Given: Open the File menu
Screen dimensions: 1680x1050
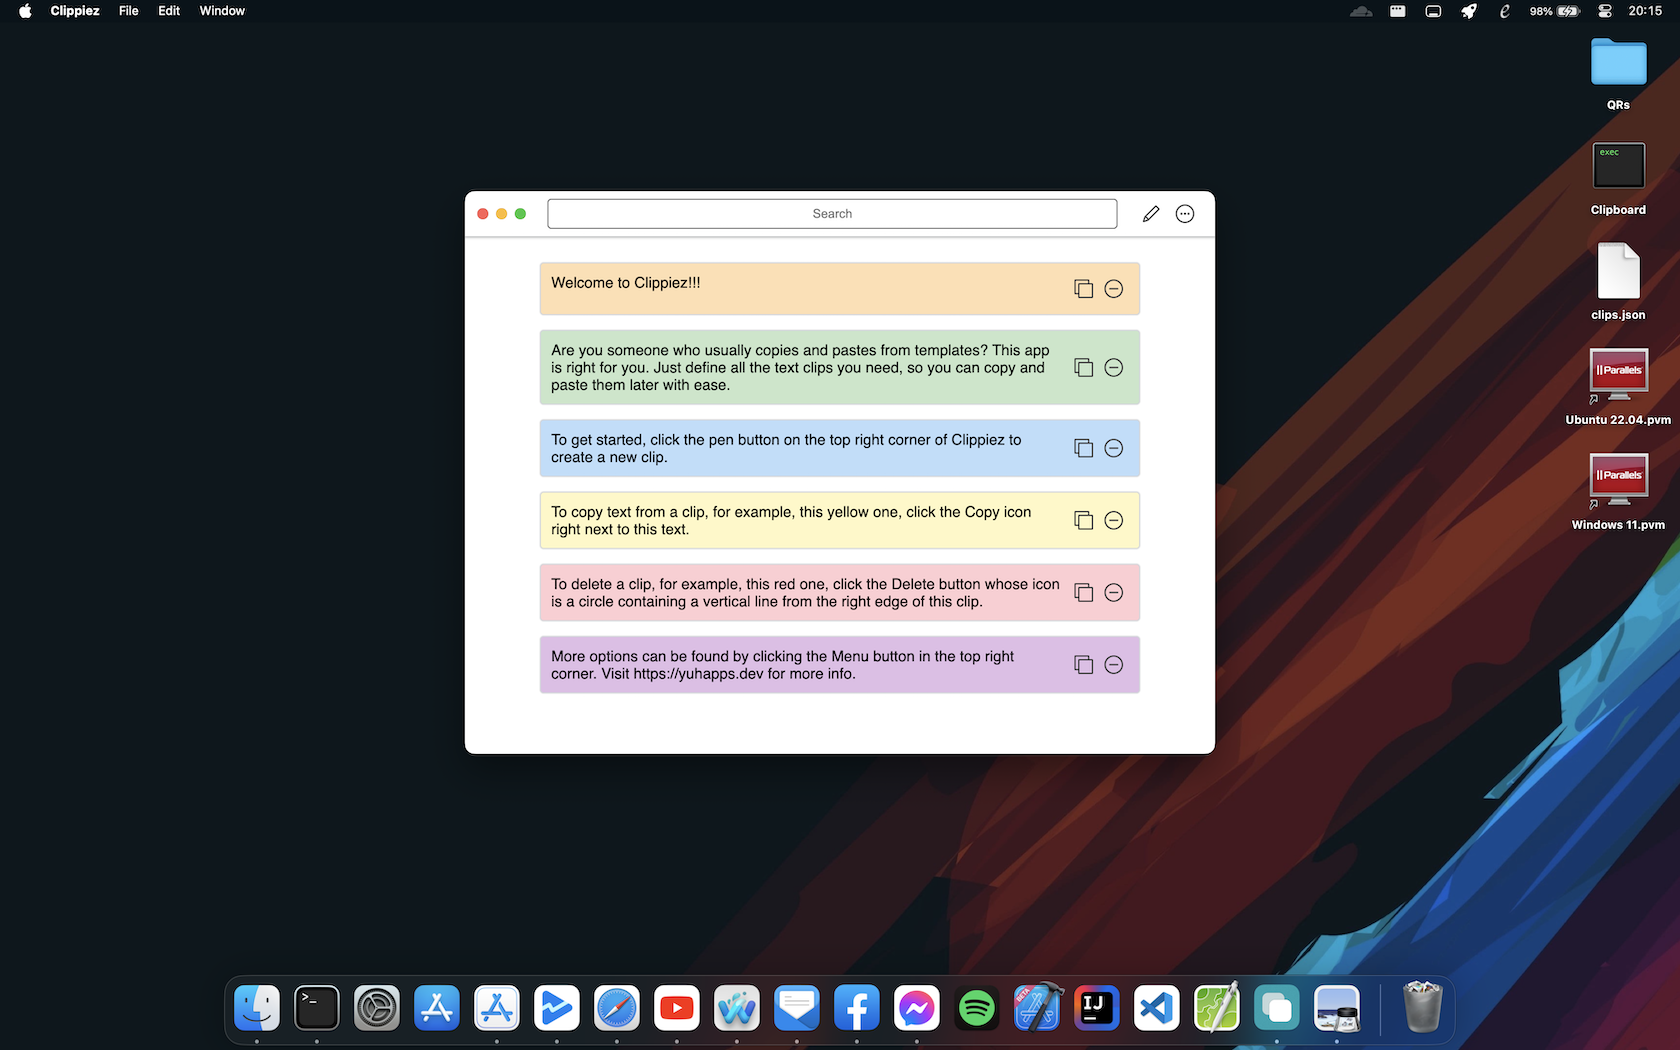Looking at the screenshot, I should click(128, 11).
